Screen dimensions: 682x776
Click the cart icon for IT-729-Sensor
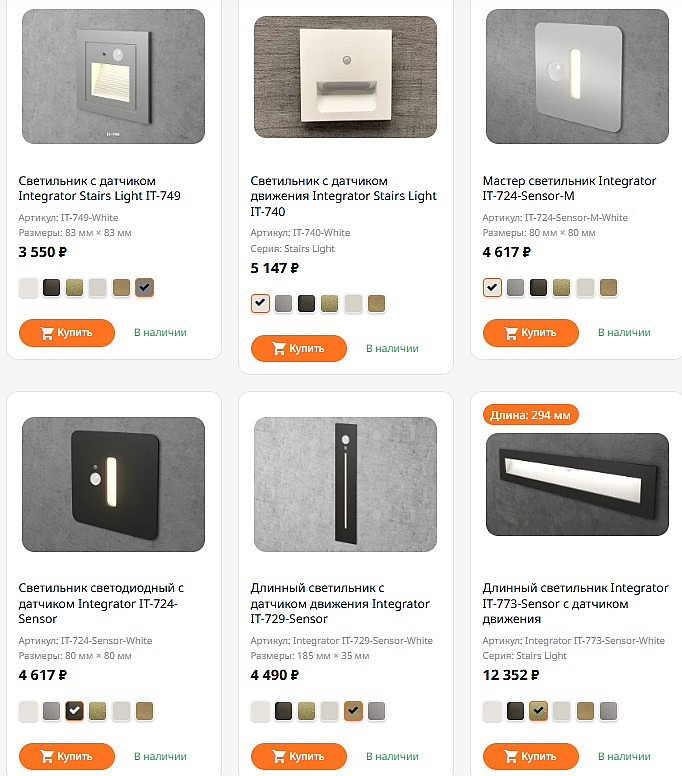pyautogui.click(x=279, y=757)
